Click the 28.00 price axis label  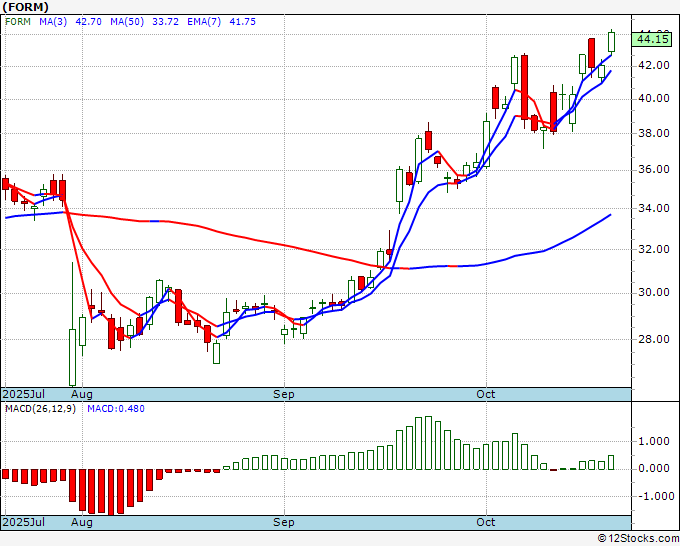tap(654, 339)
